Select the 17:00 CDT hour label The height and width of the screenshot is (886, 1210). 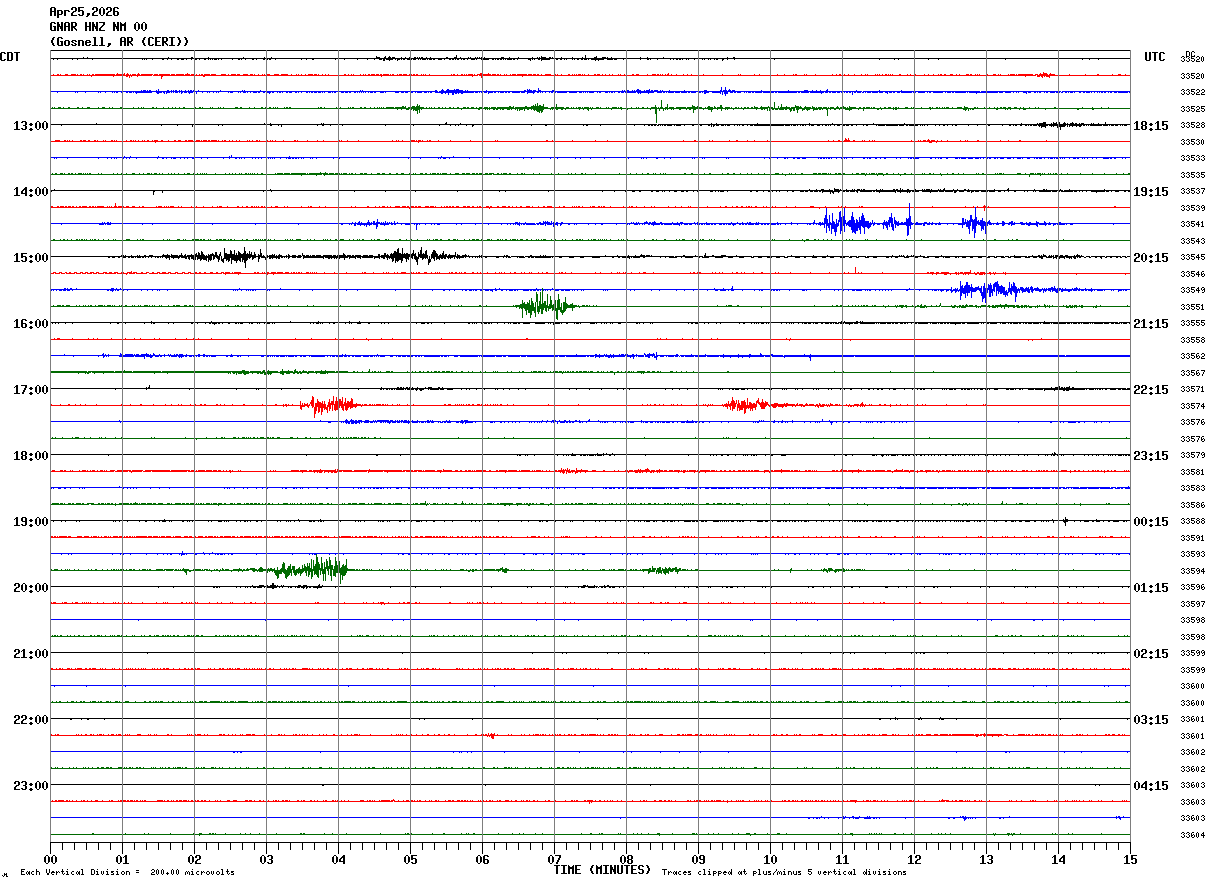pyautogui.click(x=30, y=390)
